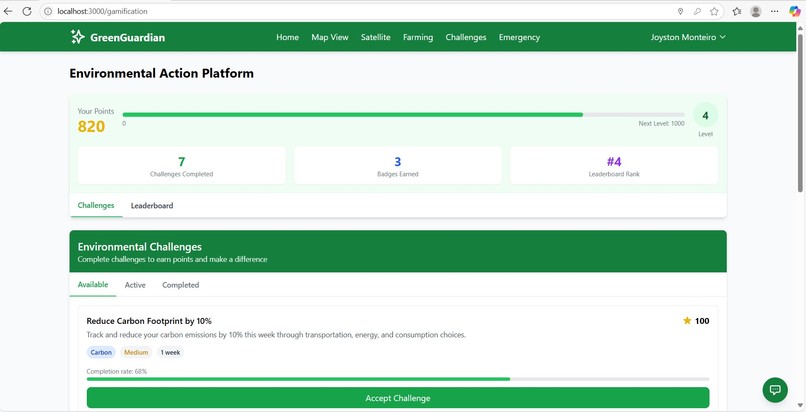
Task: Click the Accept Challenge button
Action: pyautogui.click(x=398, y=398)
